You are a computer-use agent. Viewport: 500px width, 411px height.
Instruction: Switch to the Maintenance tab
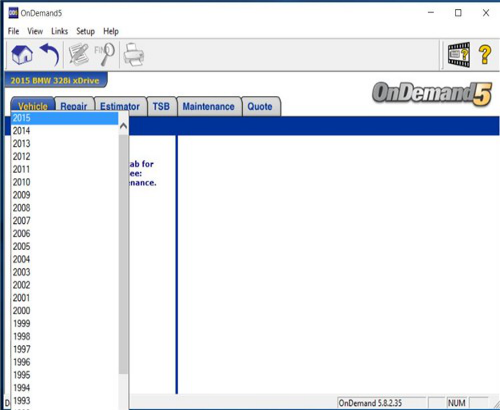(x=208, y=106)
